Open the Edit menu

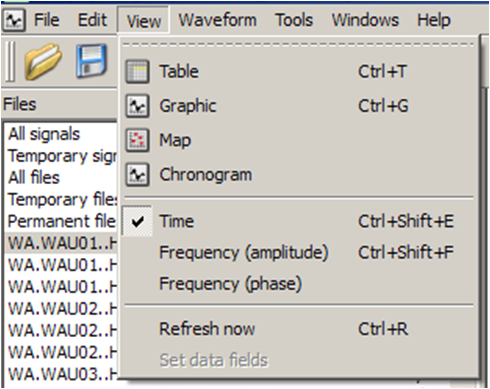[92, 20]
